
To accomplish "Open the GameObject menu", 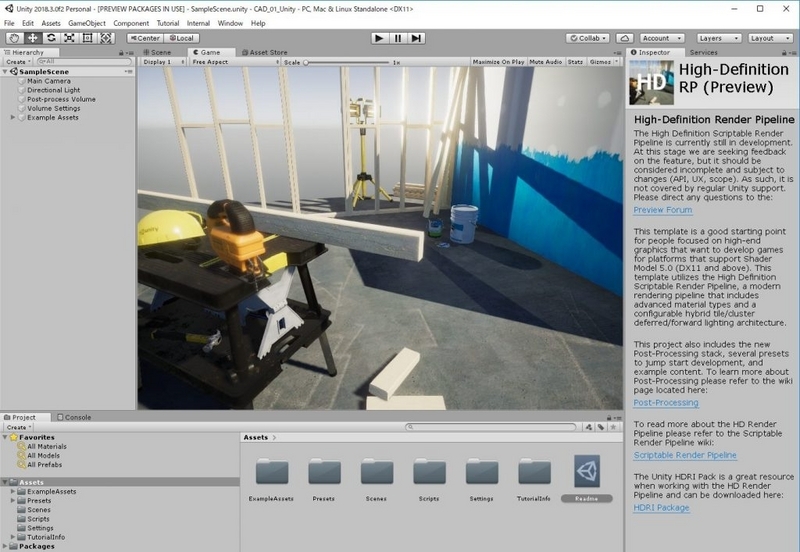I will click(x=87, y=23).
